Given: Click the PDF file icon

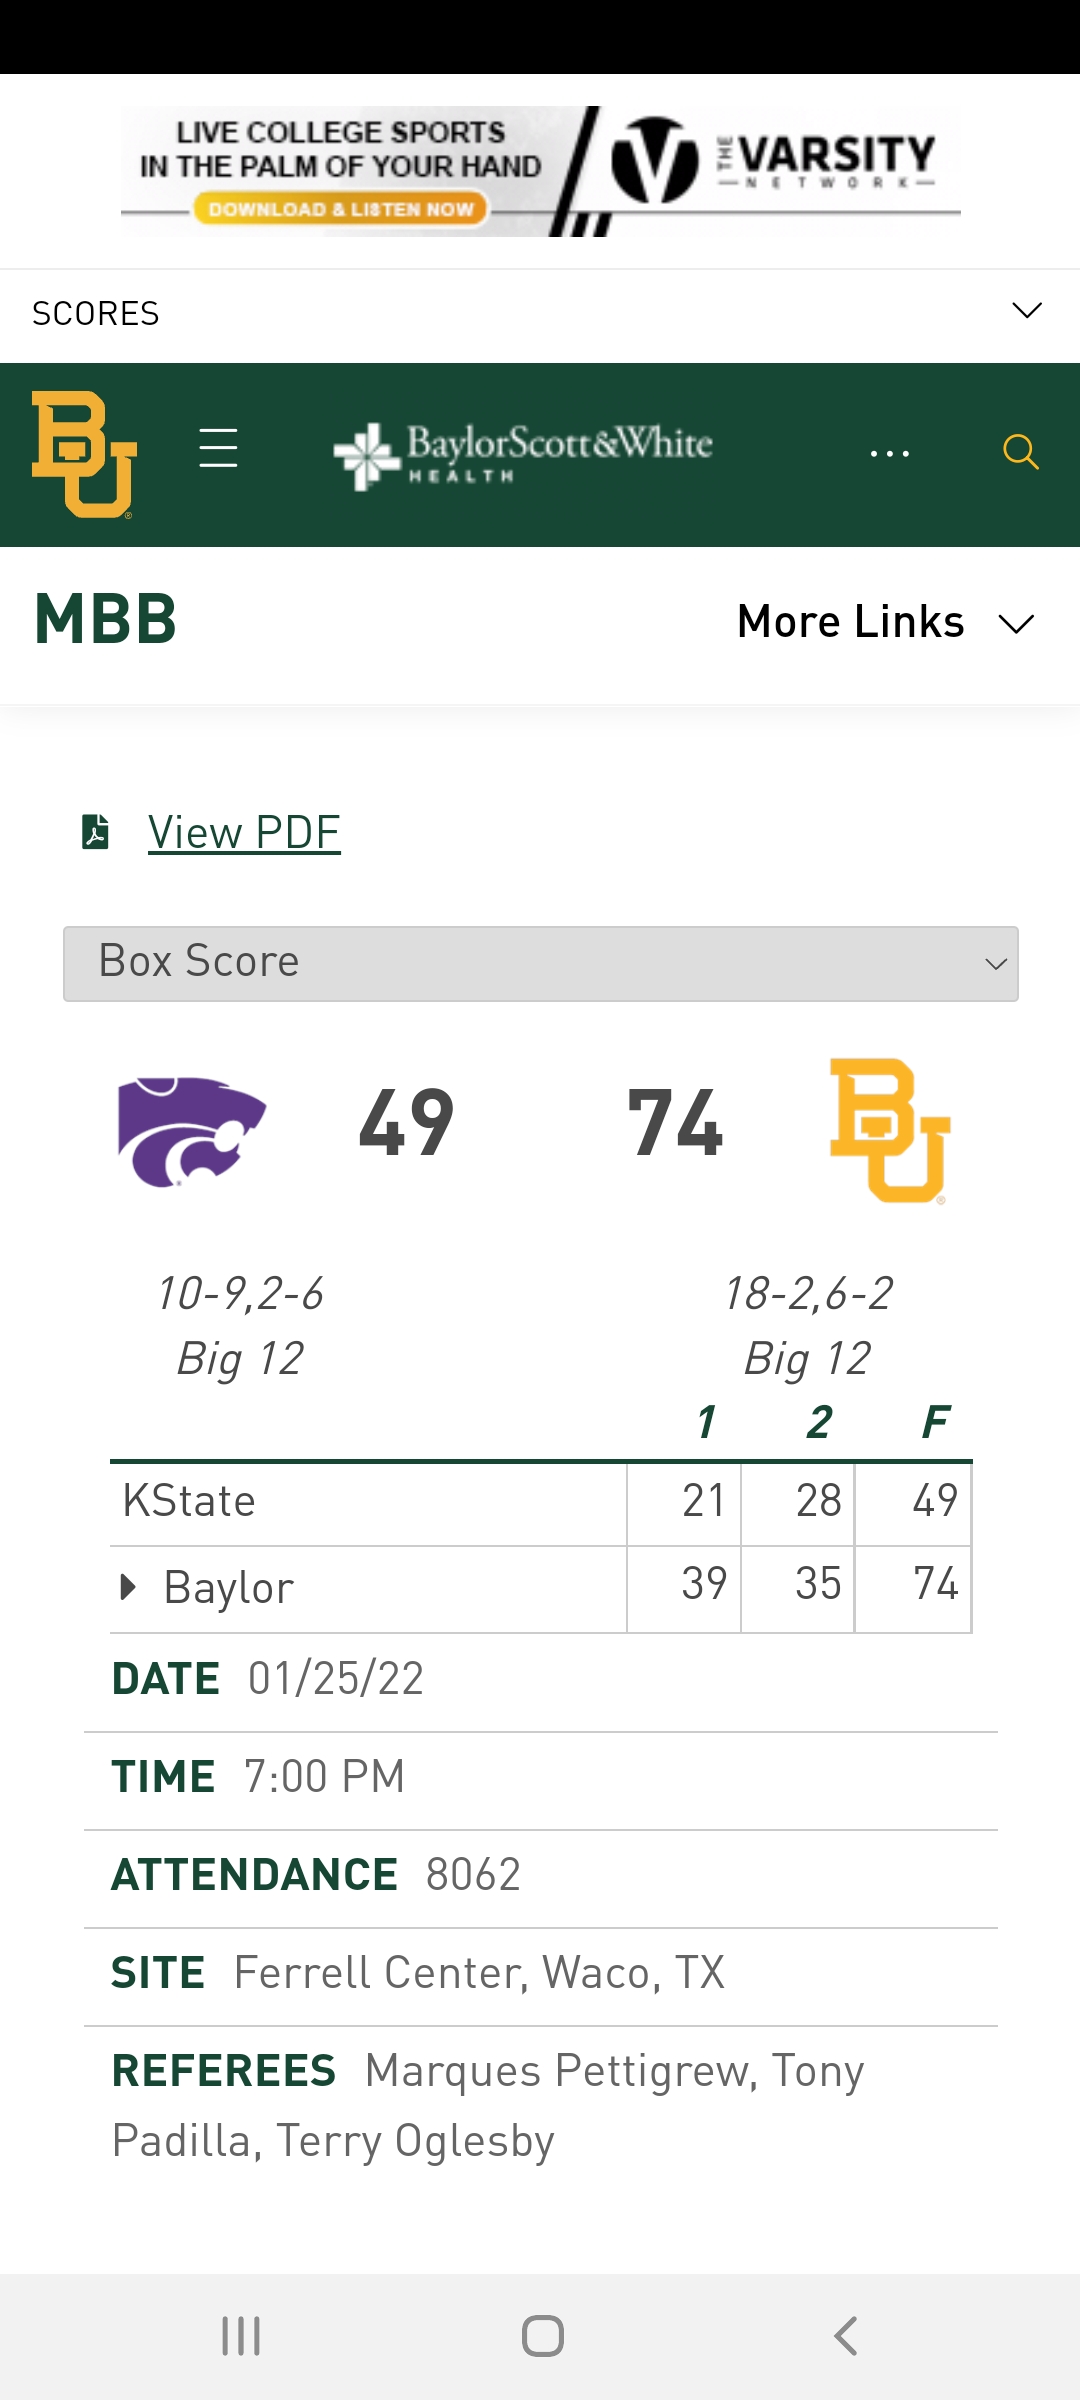Looking at the screenshot, I should [96, 832].
